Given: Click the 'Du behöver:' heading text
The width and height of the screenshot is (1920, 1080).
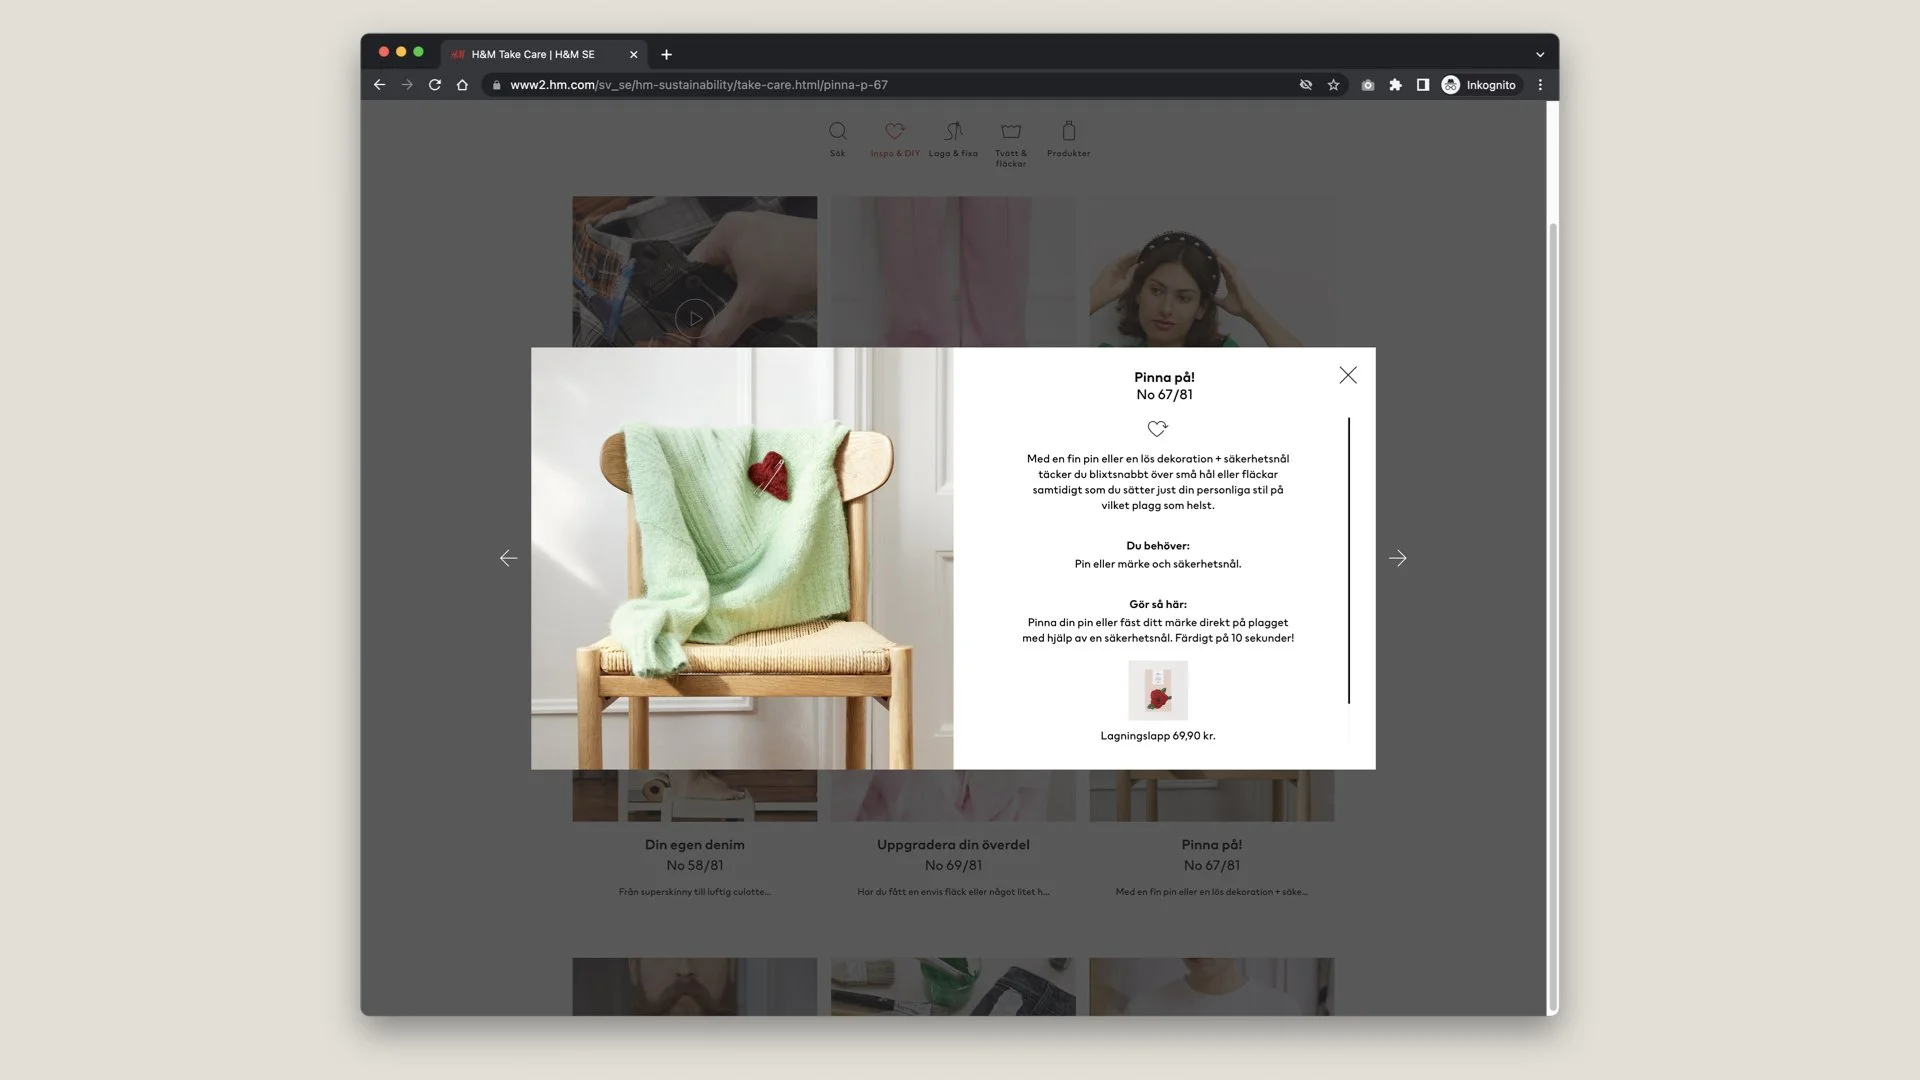Looking at the screenshot, I should (1158, 546).
